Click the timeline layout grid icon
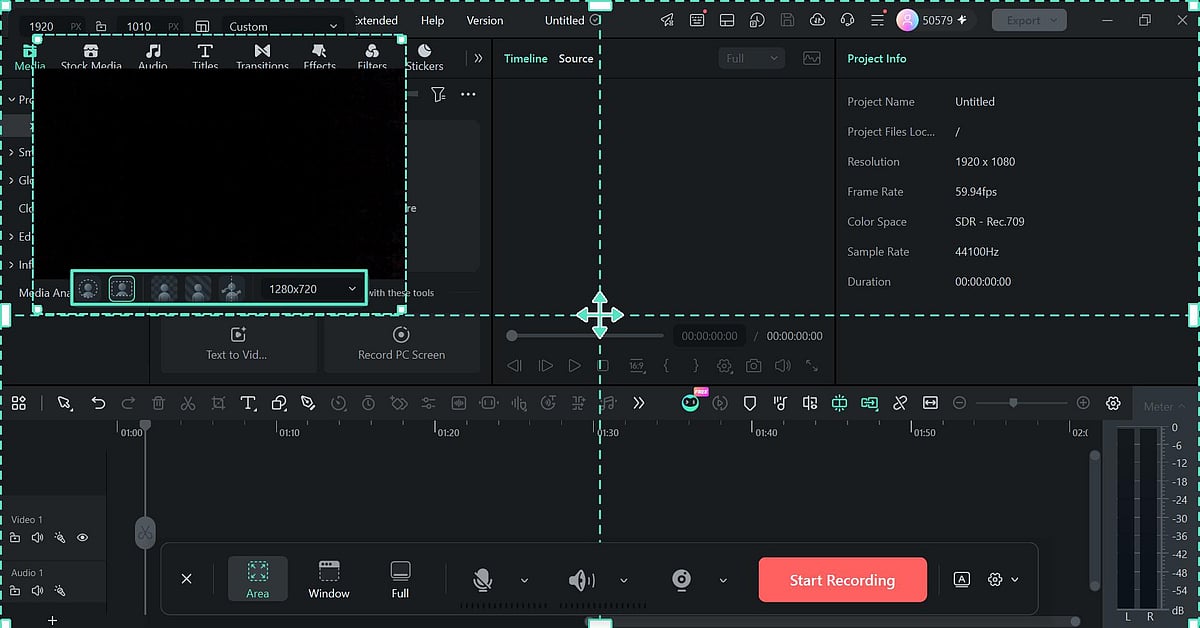The image size is (1200, 628). coord(19,402)
